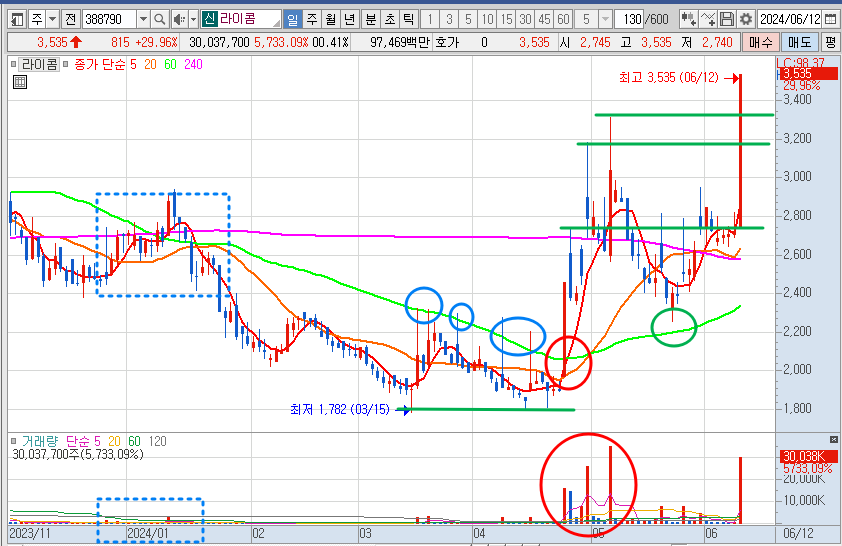Viewport: 842px width, 546px height.
Task: Click the stock search magnifier icon
Action: click(x=159, y=20)
